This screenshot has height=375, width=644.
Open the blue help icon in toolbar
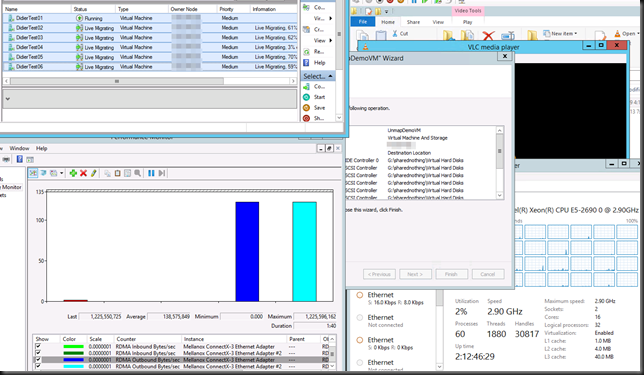[x=19, y=159]
